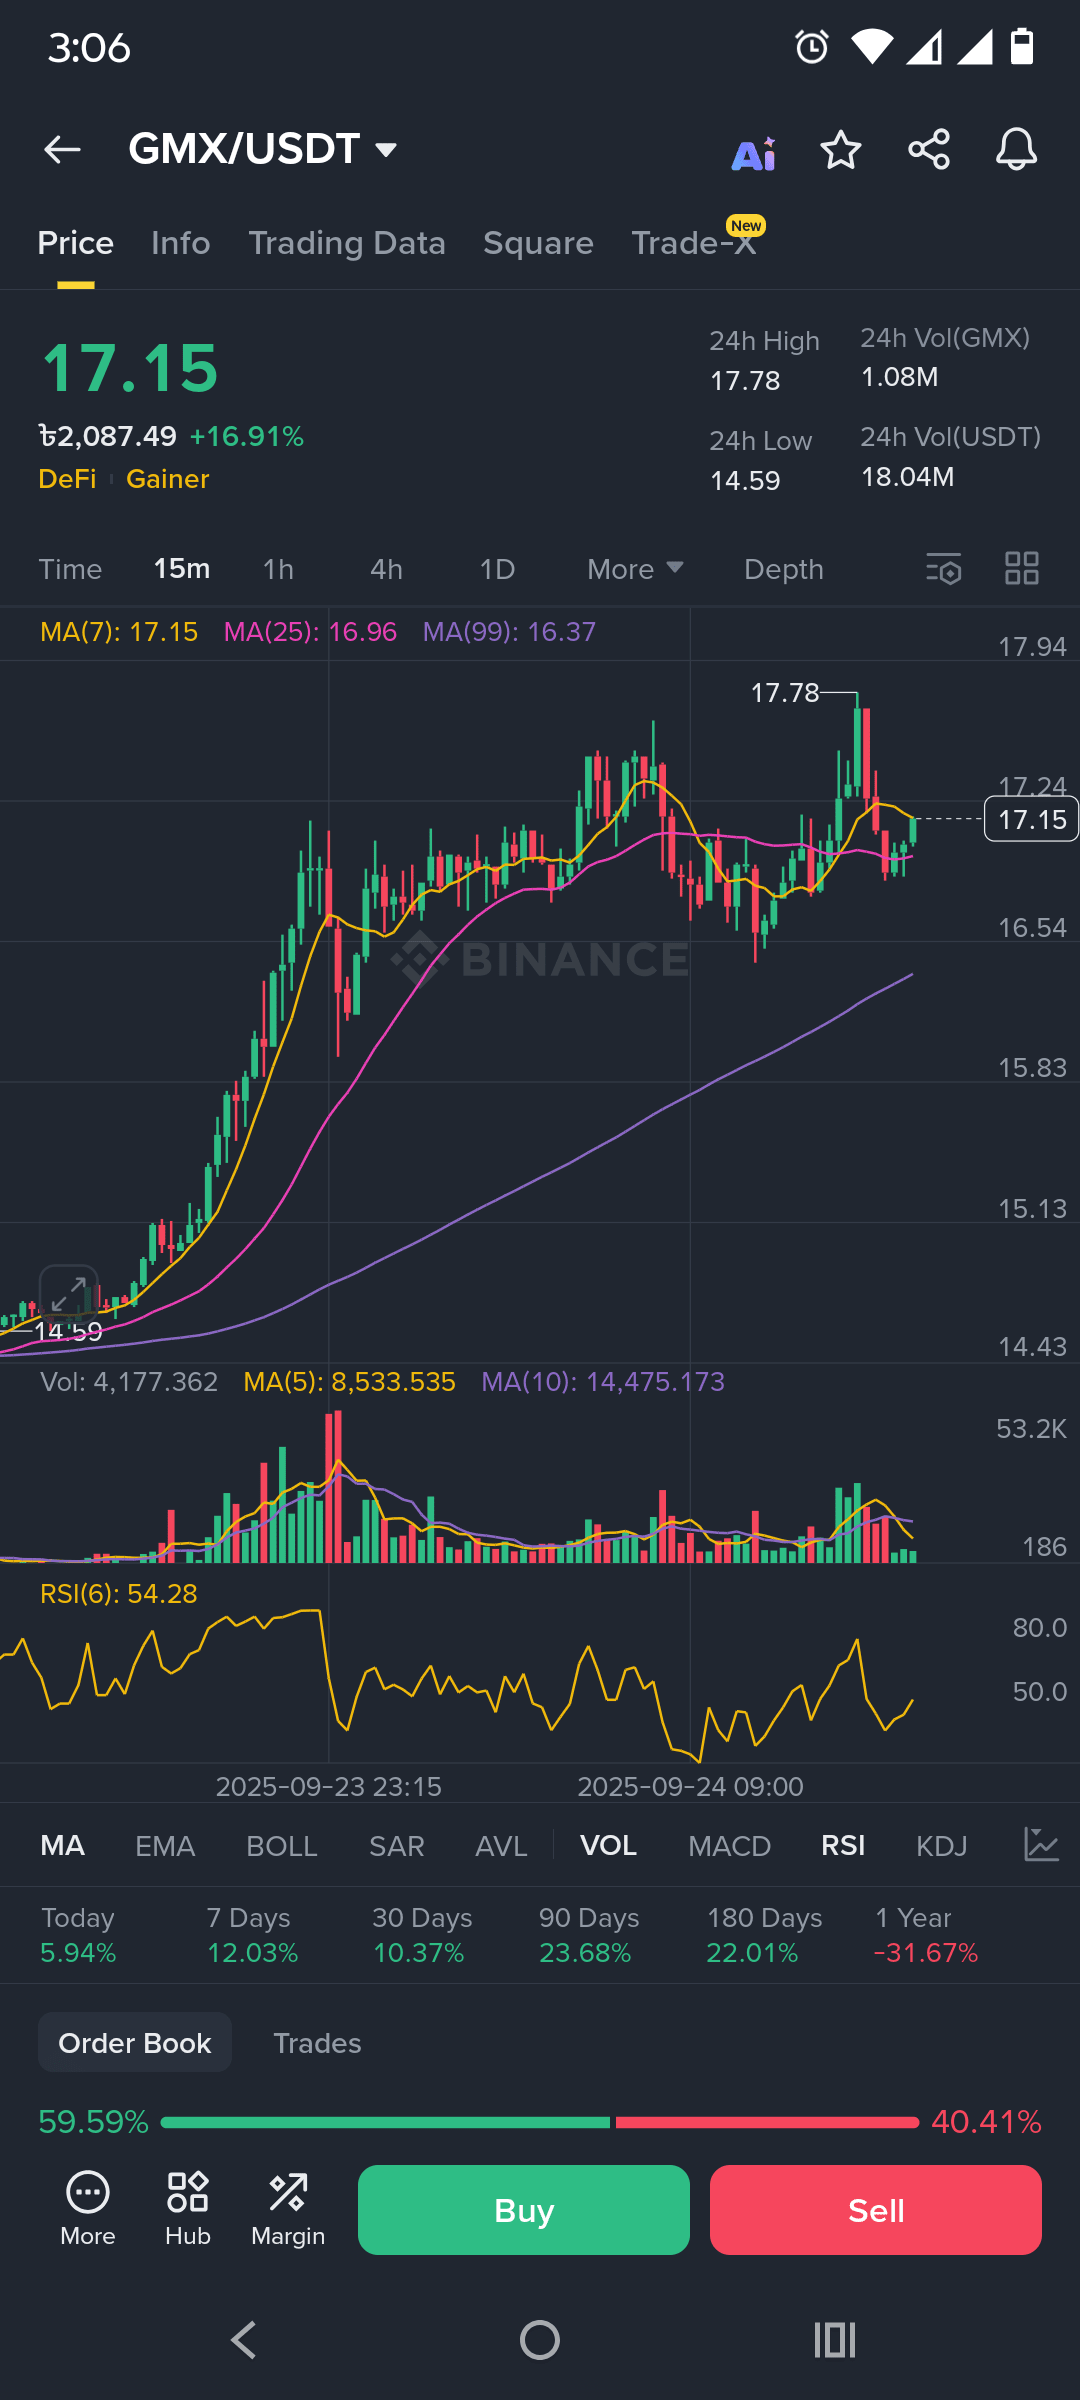The image size is (1080, 2400).
Task: Toggle KDJ sub-indicator
Action: (942, 1845)
